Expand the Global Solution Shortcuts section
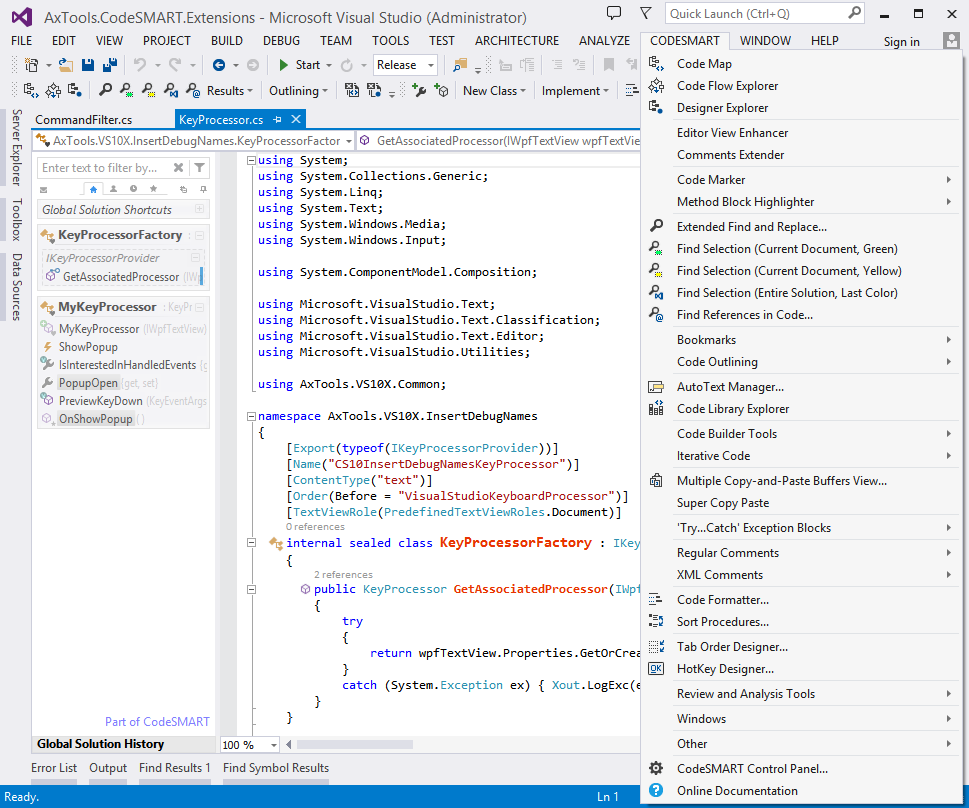Image resolution: width=969 pixels, height=808 pixels. point(200,209)
